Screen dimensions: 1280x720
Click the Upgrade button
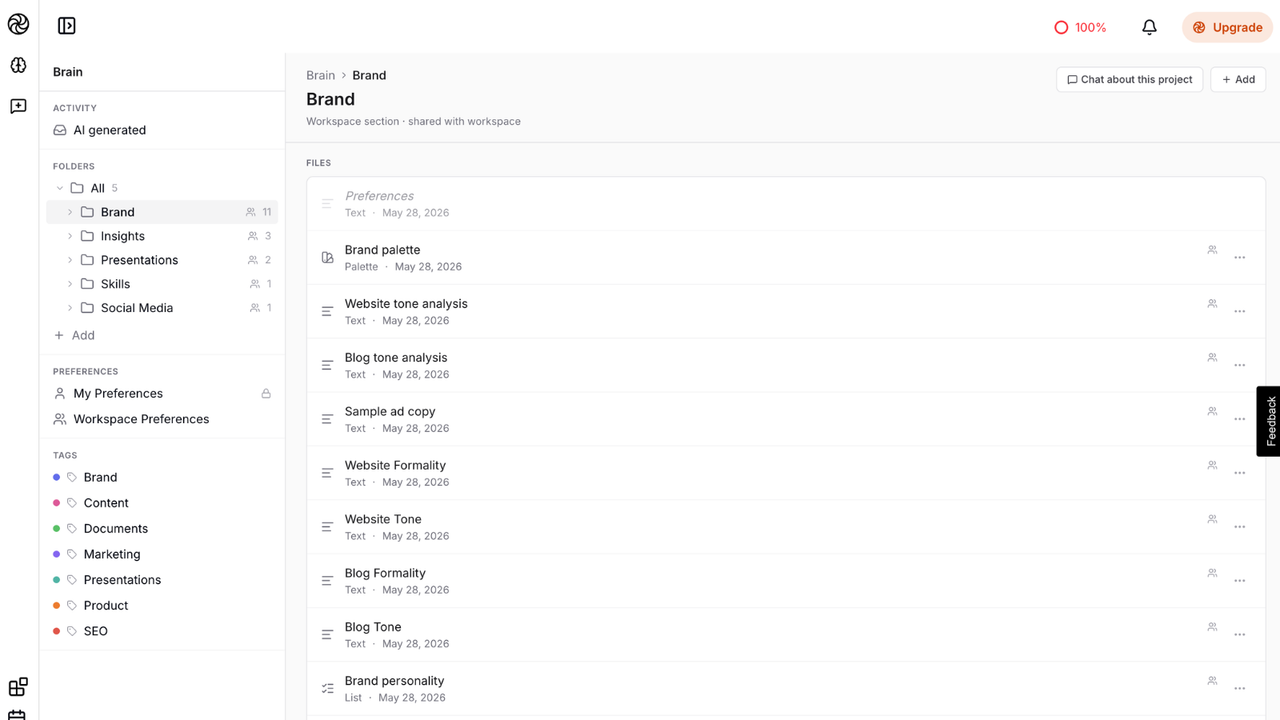click(1227, 28)
